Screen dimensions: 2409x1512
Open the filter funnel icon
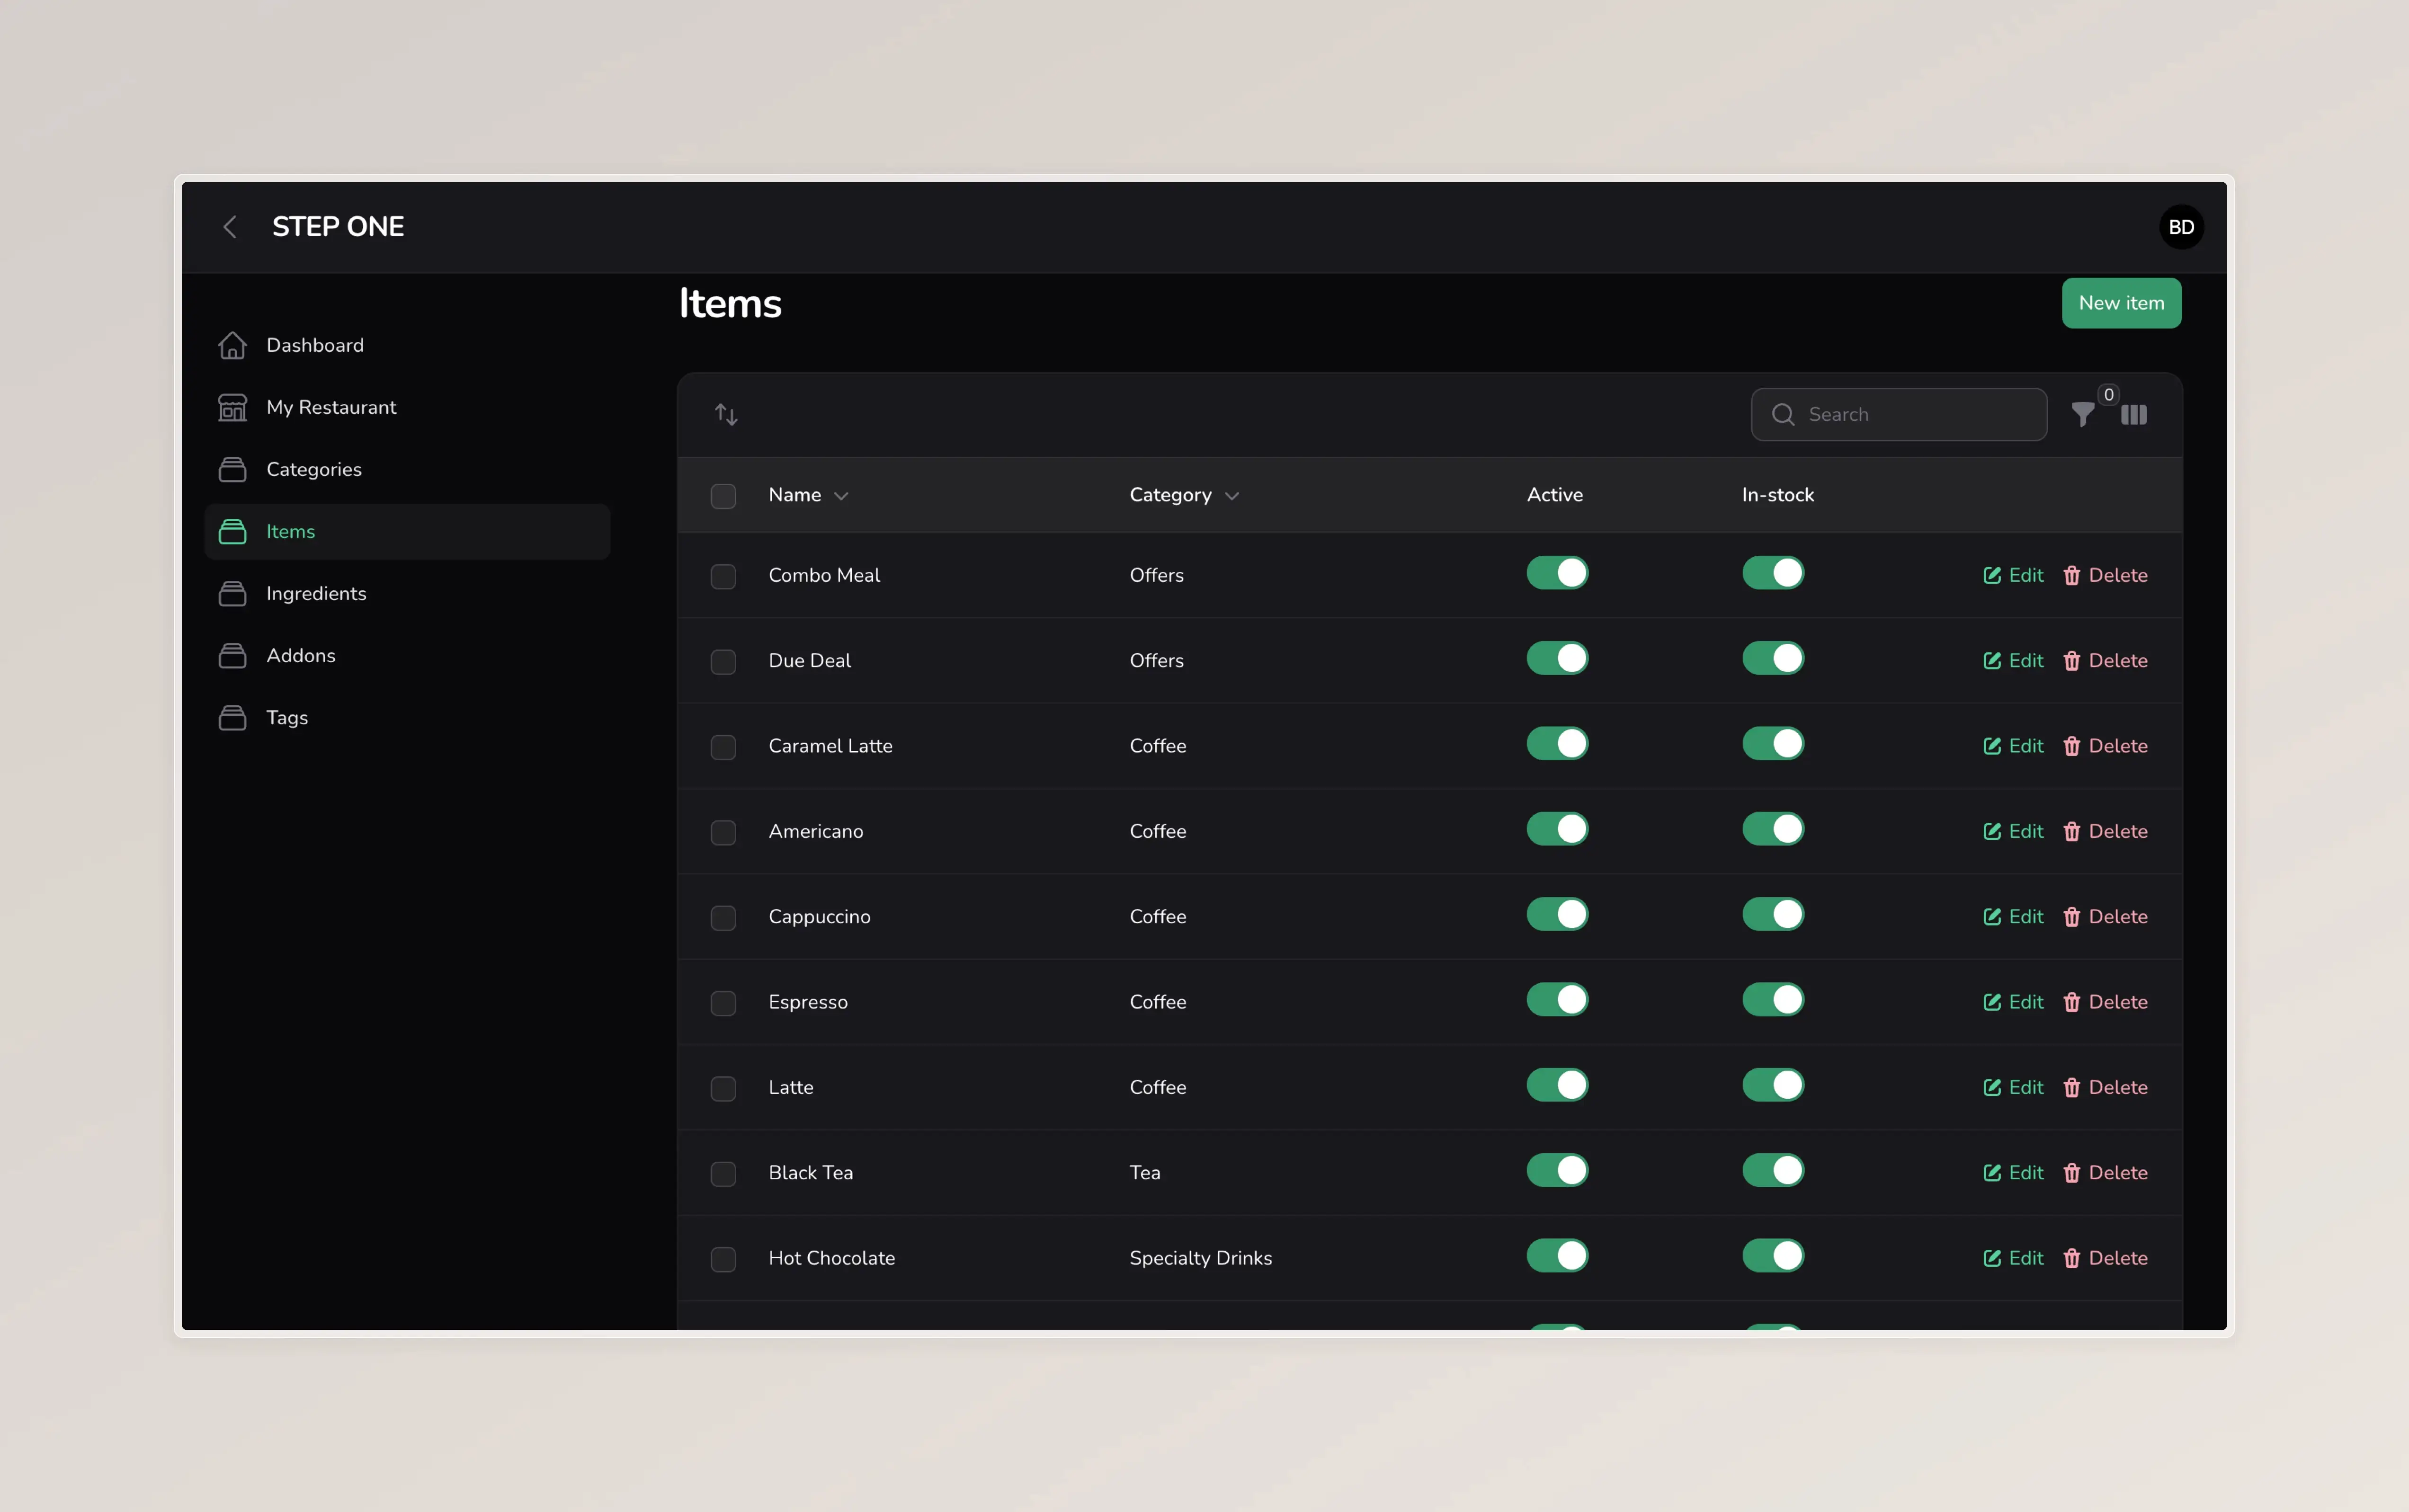click(x=2082, y=414)
